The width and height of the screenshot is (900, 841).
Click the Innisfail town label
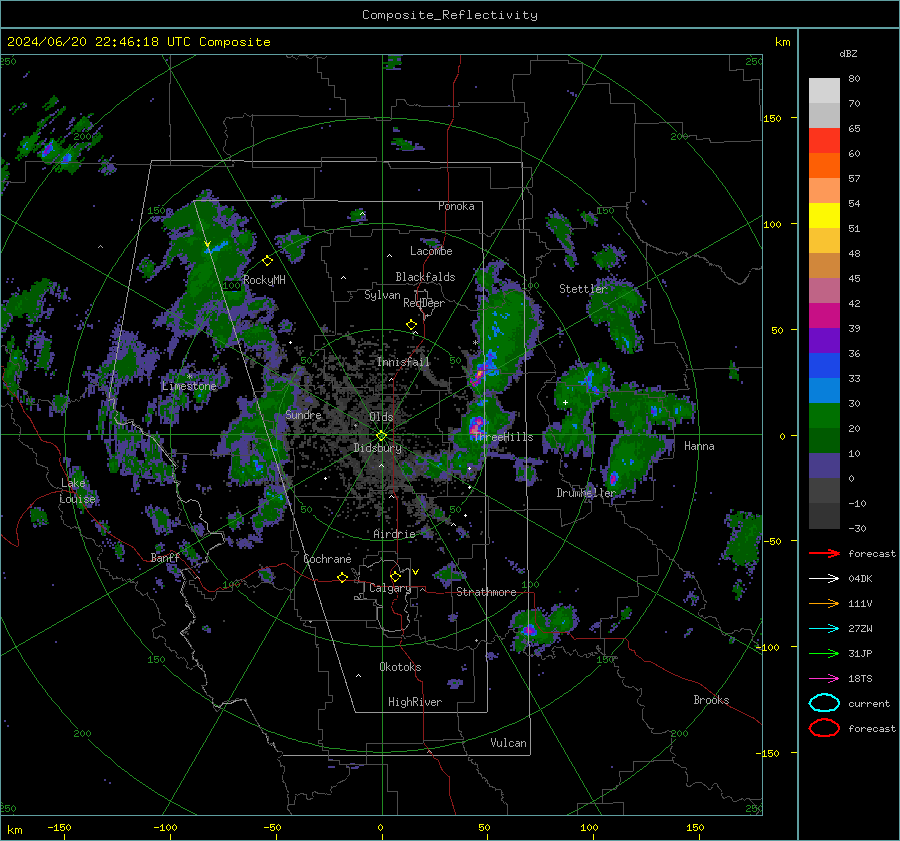(403, 362)
